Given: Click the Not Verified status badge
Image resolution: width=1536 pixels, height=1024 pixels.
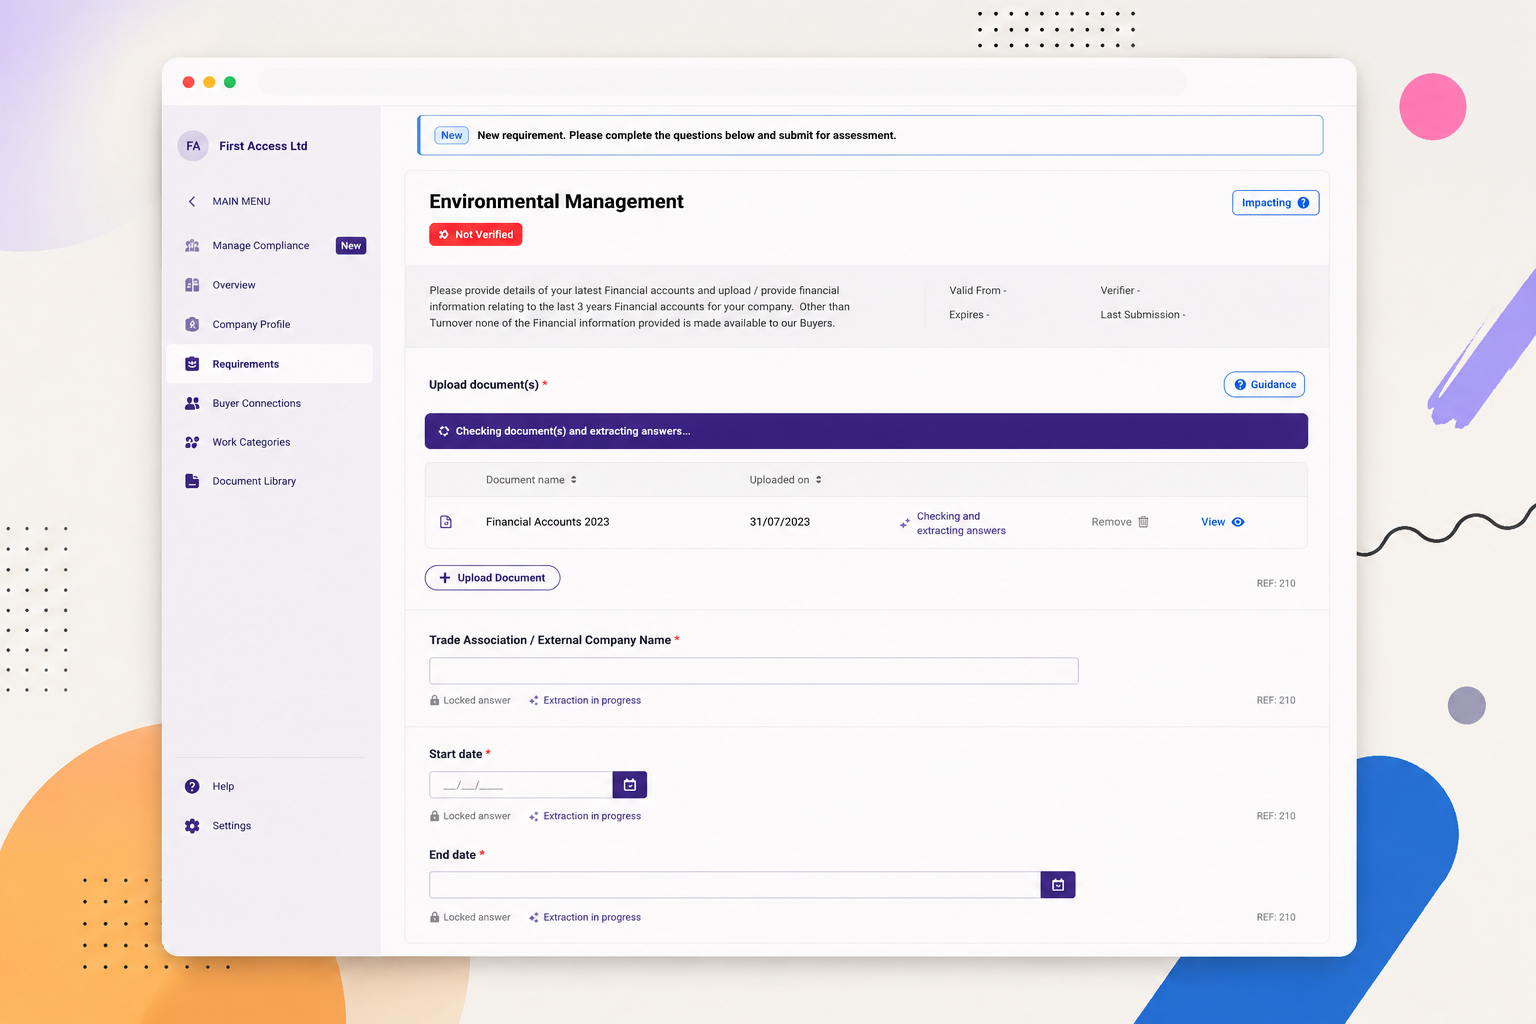Looking at the screenshot, I should [476, 235].
